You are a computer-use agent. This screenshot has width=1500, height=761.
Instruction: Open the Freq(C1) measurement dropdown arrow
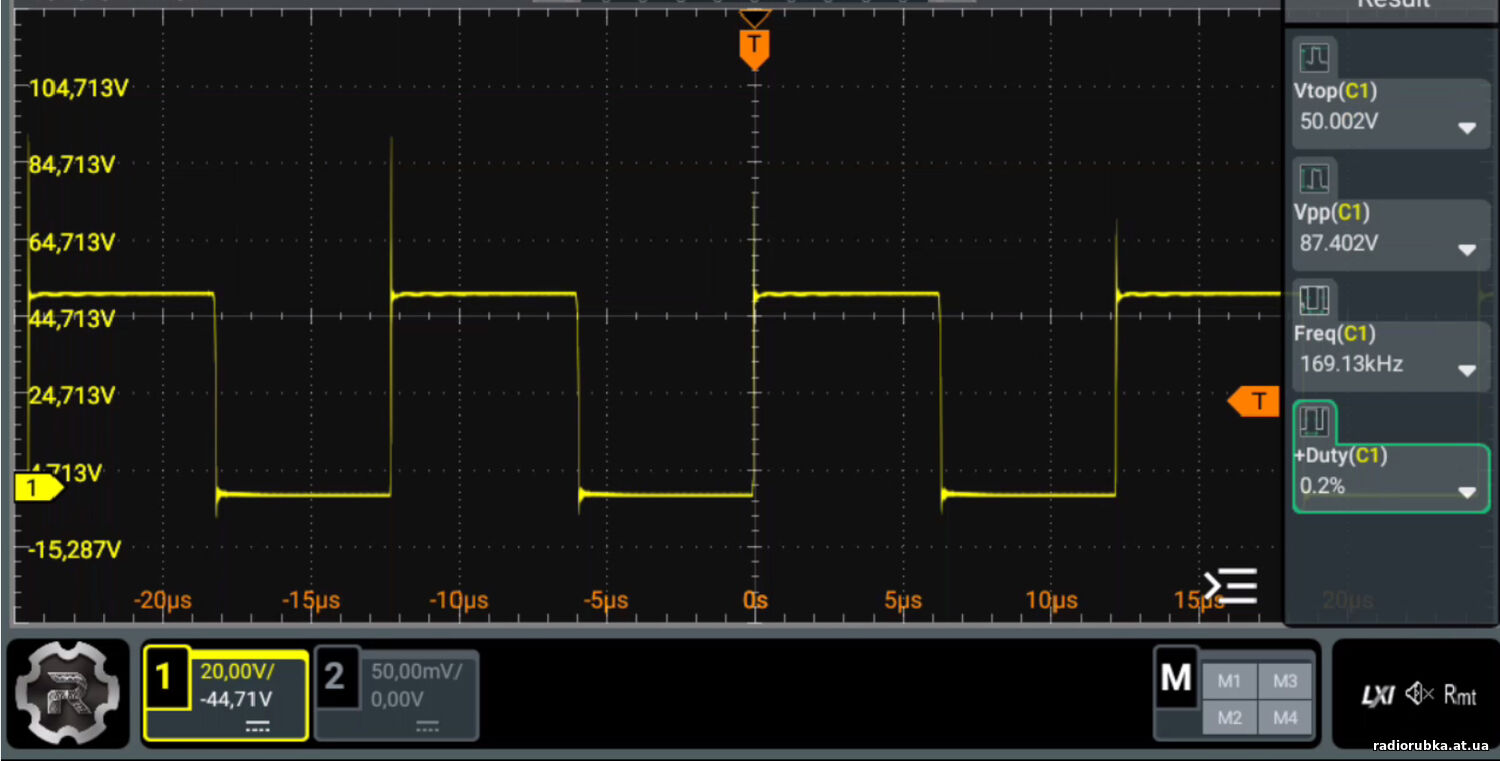pyautogui.click(x=1467, y=370)
